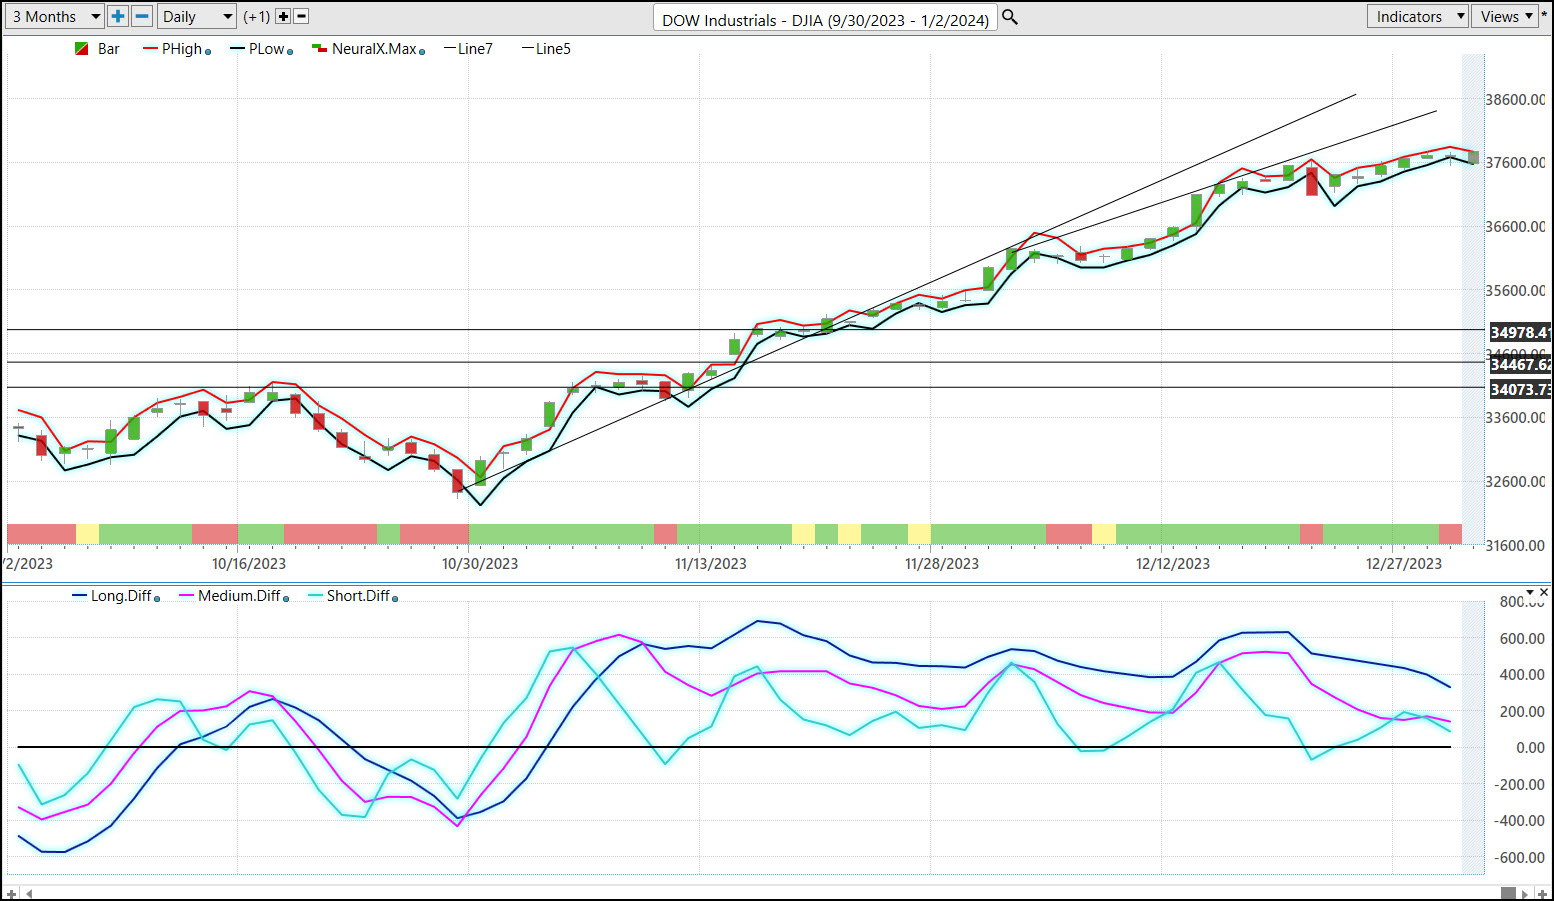Image resolution: width=1554 pixels, height=901 pixels.
Task: Click the dot next to Short.Diff
Action: coord(395,599)
